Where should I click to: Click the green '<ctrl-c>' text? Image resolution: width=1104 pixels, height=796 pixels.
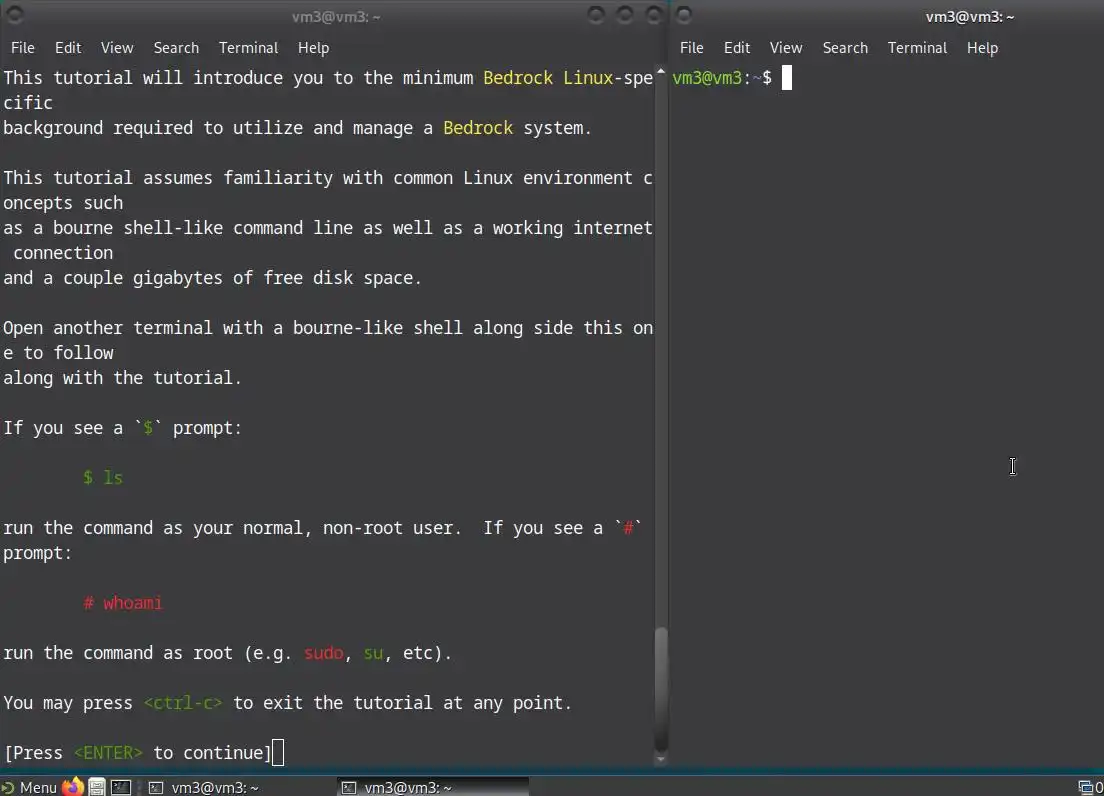tap(183, 703)
